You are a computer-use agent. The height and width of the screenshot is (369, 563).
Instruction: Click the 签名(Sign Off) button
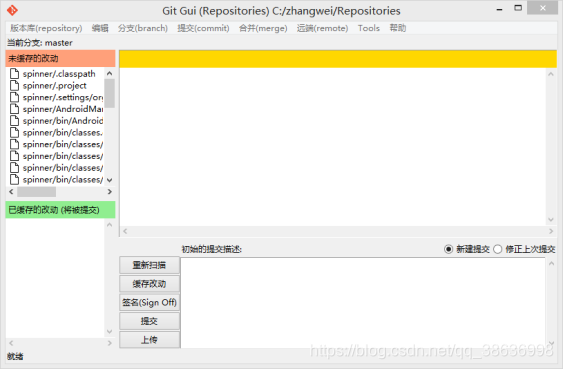149,303
